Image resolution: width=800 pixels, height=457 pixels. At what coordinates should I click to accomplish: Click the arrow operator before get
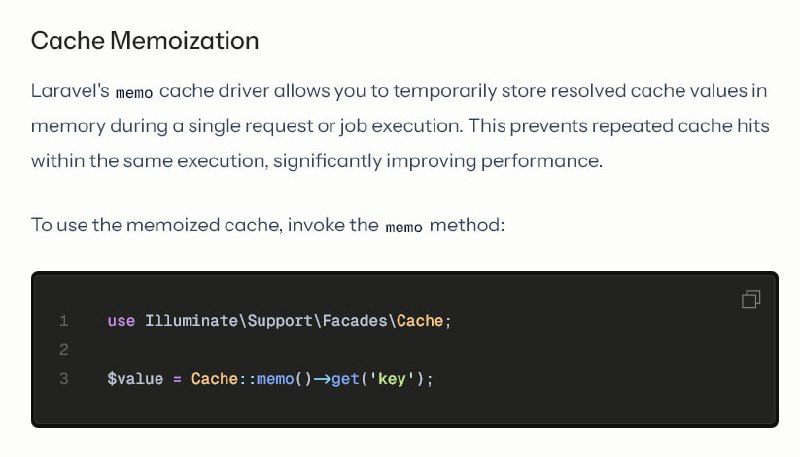321,379
